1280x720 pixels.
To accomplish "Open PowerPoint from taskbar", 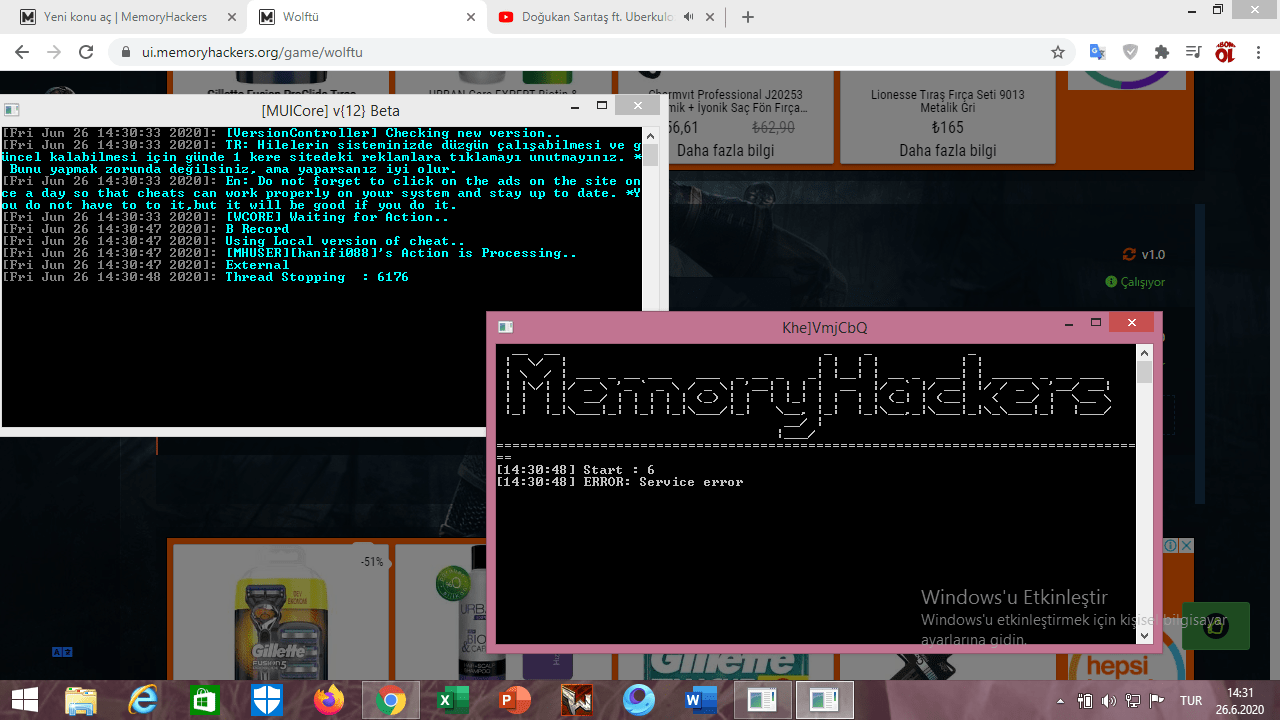I will click(515, 700).
